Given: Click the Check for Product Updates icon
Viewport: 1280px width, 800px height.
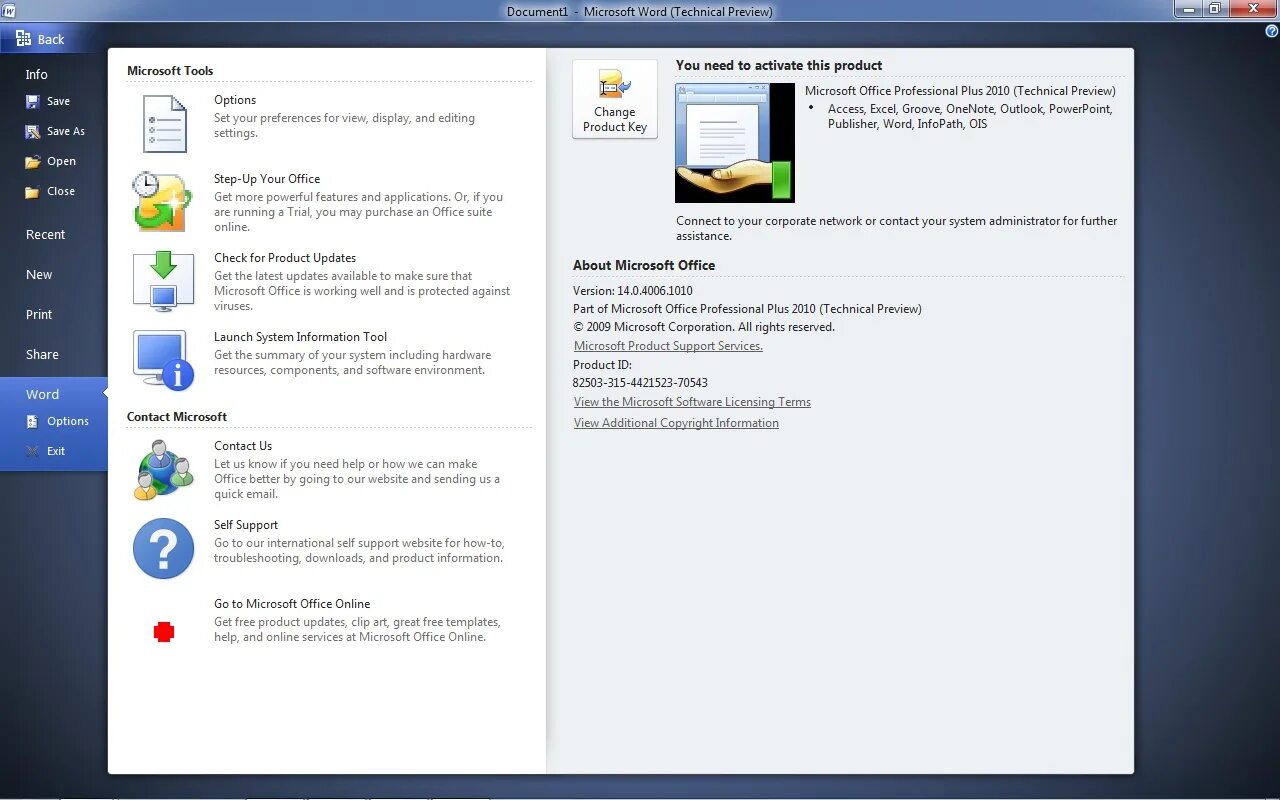Looking at the screenshot, I should [163, 281].
